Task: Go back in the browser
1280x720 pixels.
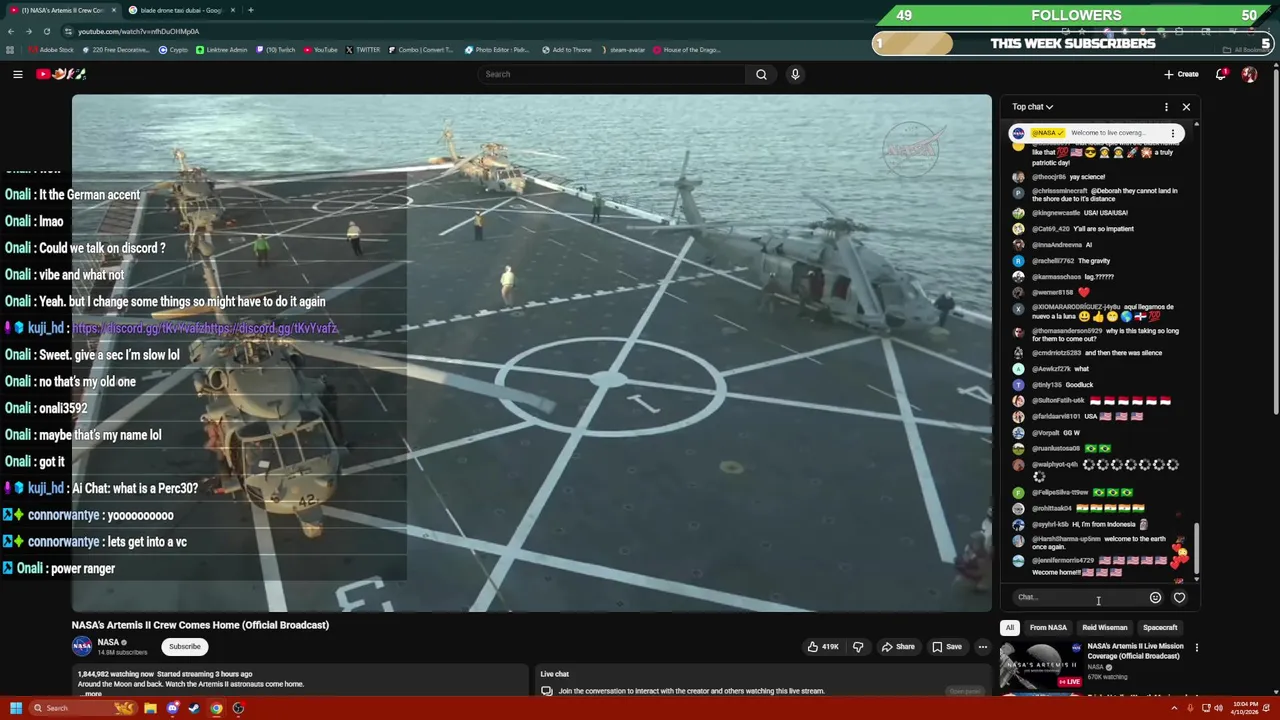Action: tap(11, 31)
